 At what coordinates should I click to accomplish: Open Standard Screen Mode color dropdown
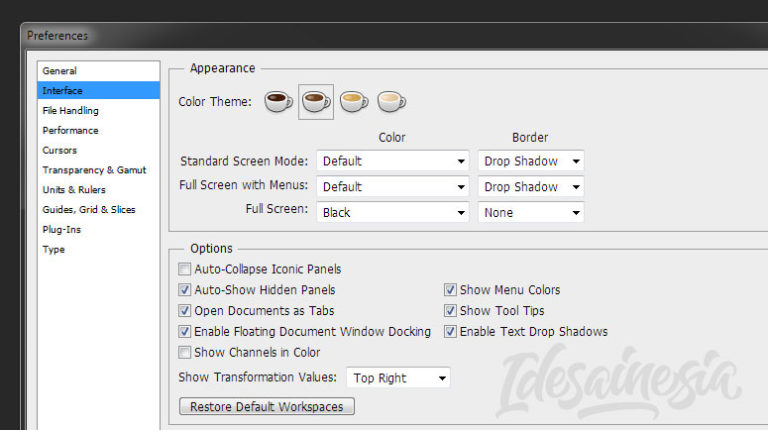(x=392, y=161)
